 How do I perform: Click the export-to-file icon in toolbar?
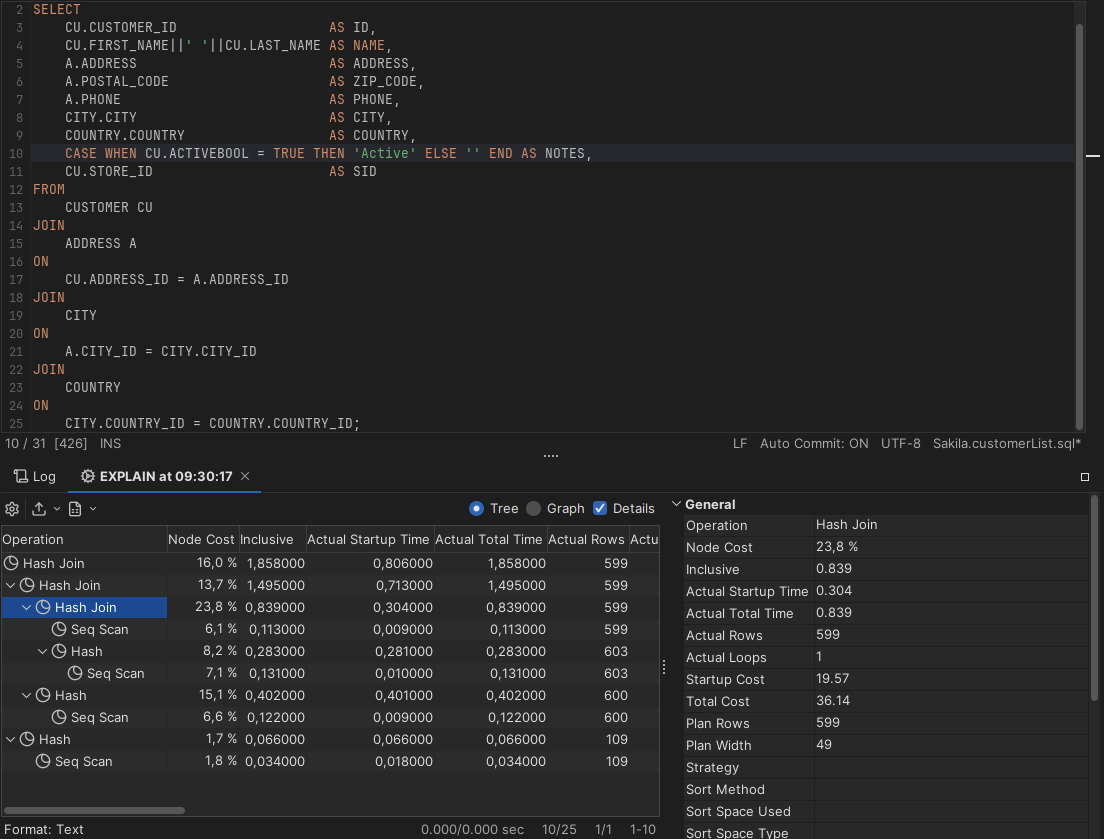(74, 509)
